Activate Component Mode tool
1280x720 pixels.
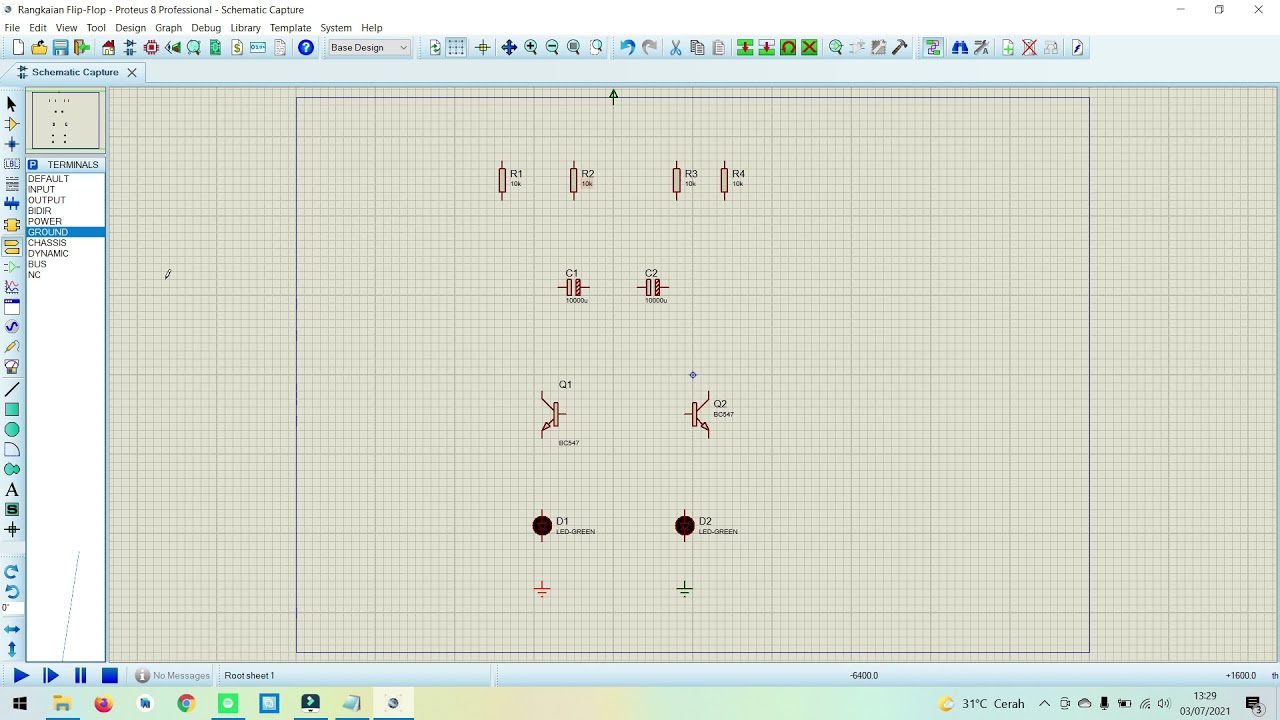tap(12, 124)
